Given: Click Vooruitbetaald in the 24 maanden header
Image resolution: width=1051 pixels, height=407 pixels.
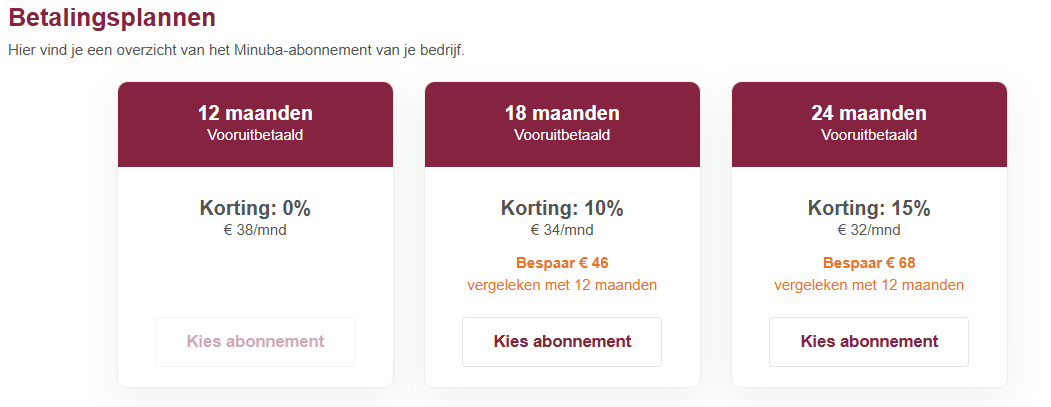Looking at the screenshot, I should tap(869, 135).
